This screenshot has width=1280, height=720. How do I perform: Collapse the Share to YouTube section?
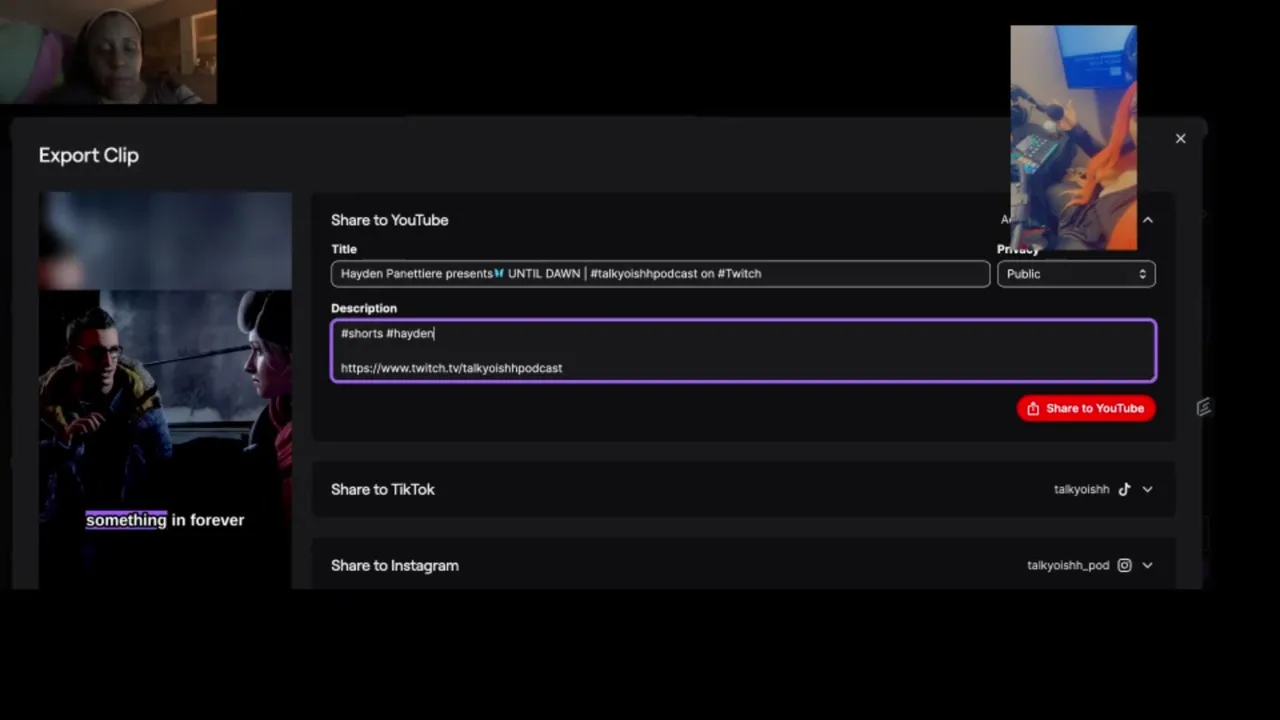tap(1148, 220)
